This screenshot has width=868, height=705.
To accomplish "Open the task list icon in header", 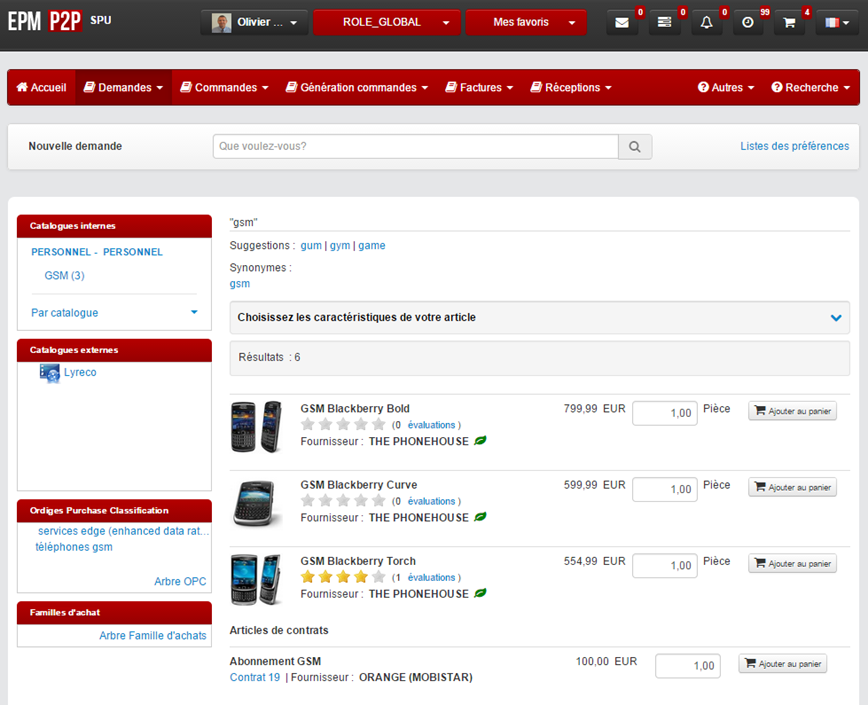I will [x=664, y=23].
